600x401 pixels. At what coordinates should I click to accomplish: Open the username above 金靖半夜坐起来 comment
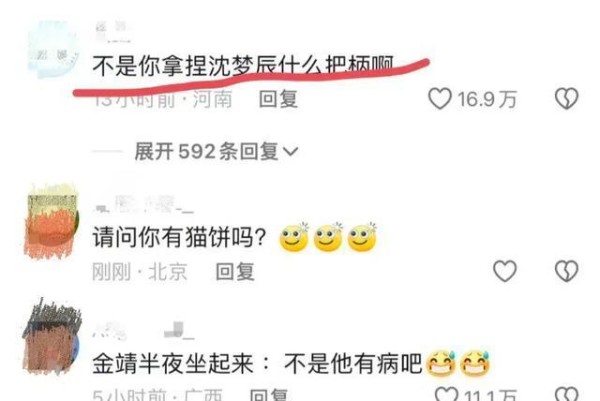tap(144, 331)
